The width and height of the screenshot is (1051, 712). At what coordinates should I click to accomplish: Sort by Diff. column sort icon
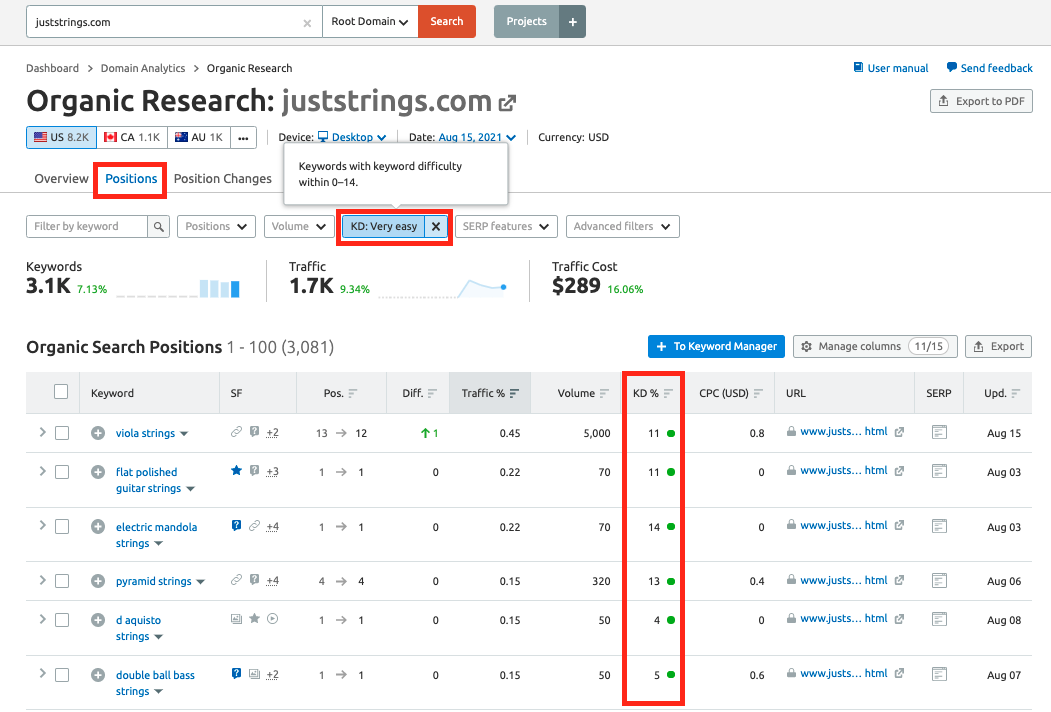pos(432,394)
